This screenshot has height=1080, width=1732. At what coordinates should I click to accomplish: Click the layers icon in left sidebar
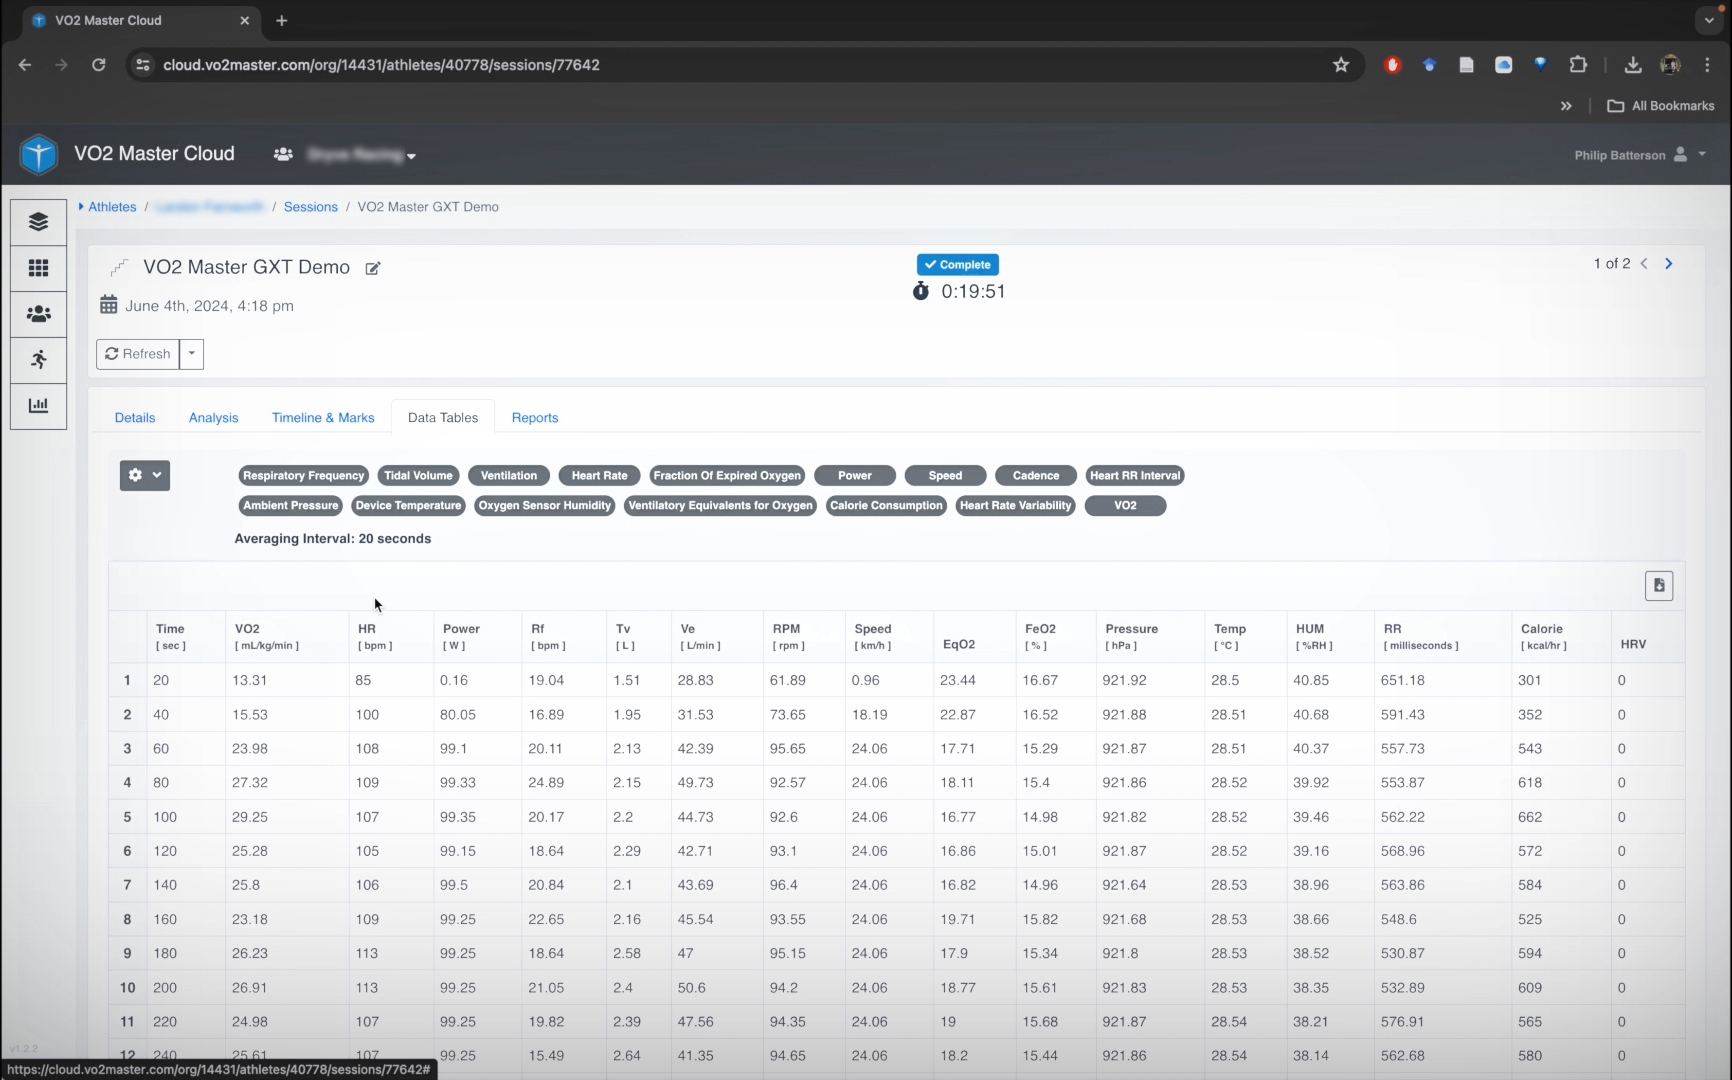38,222
